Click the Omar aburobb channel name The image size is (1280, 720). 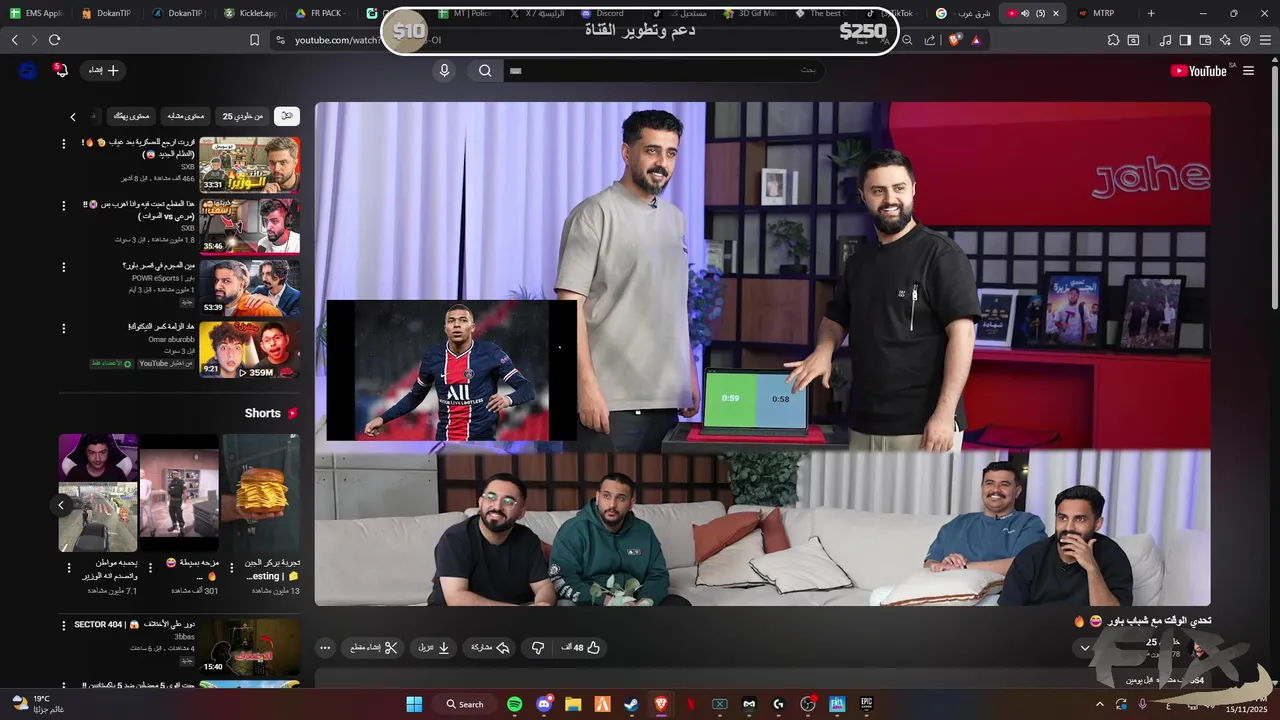pos(171,339)
